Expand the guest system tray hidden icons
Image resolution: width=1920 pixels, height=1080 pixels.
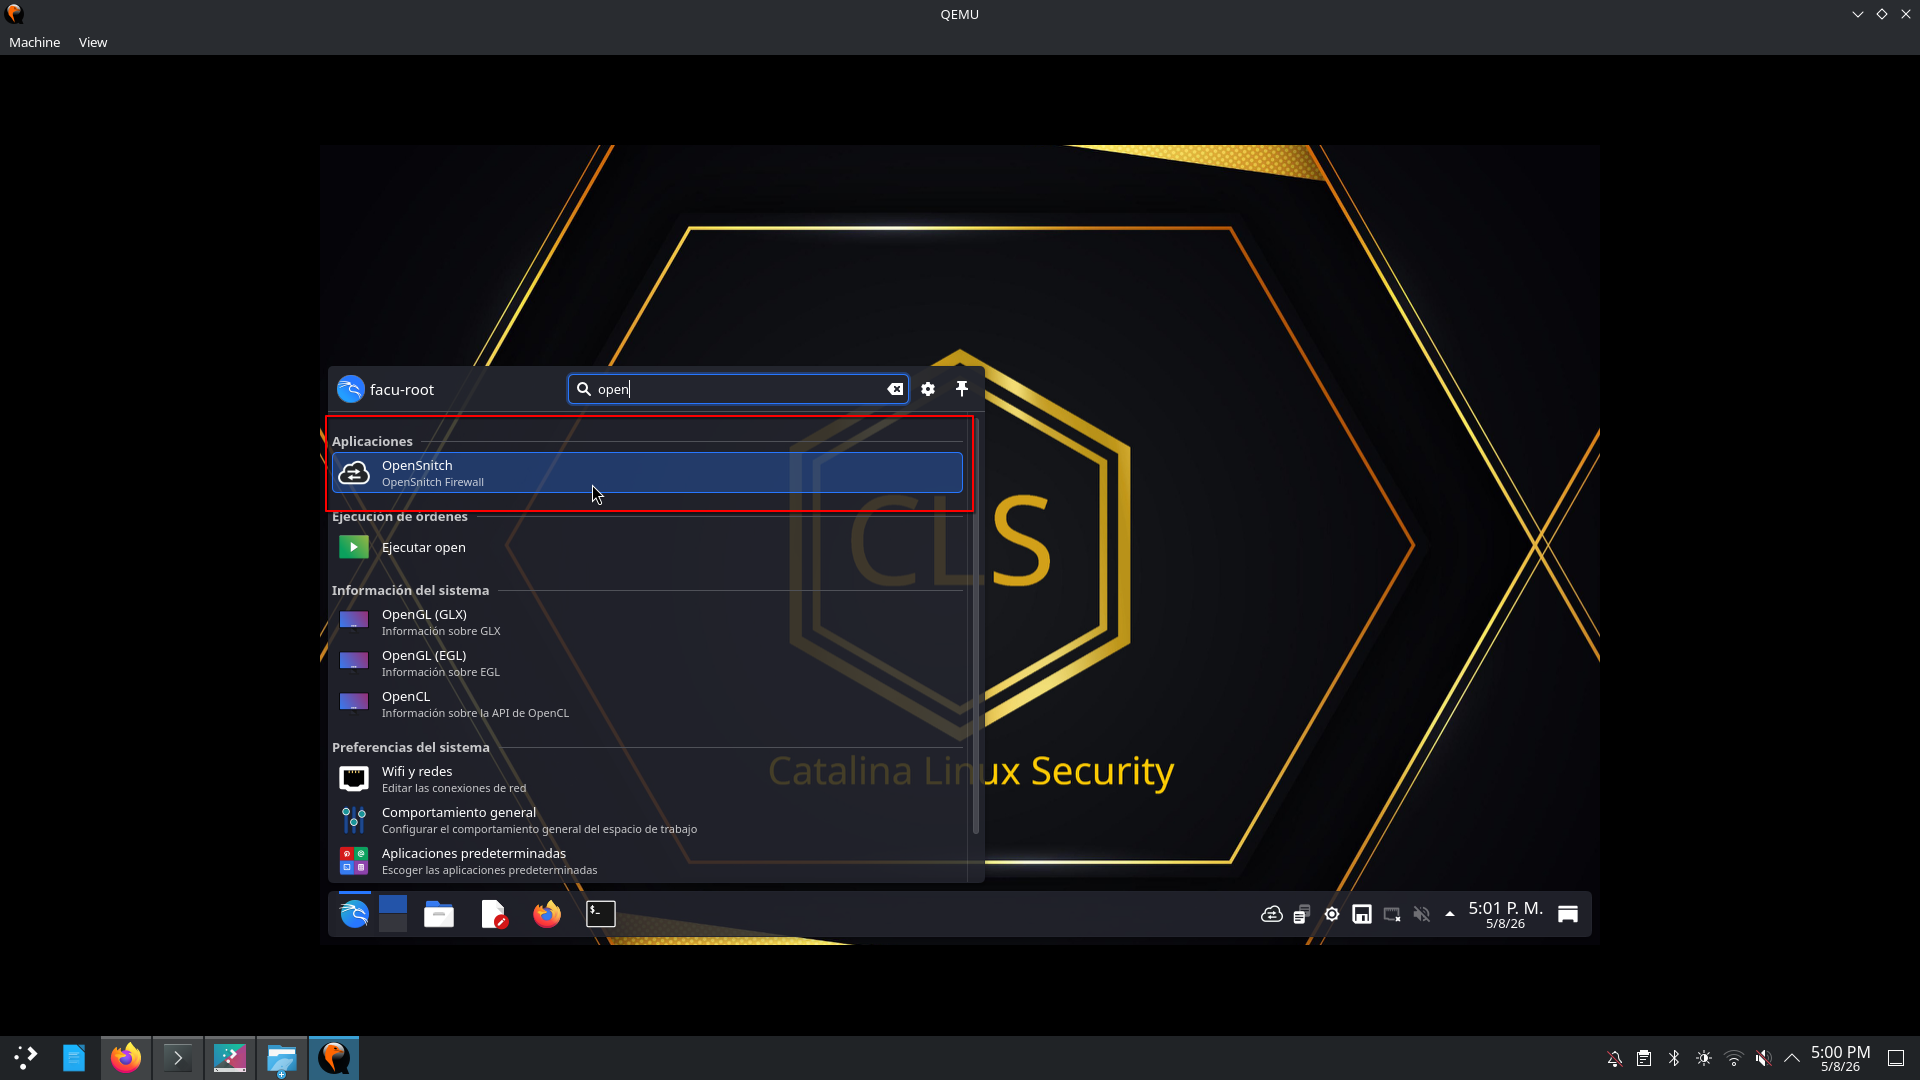(x=1450, y=914)
